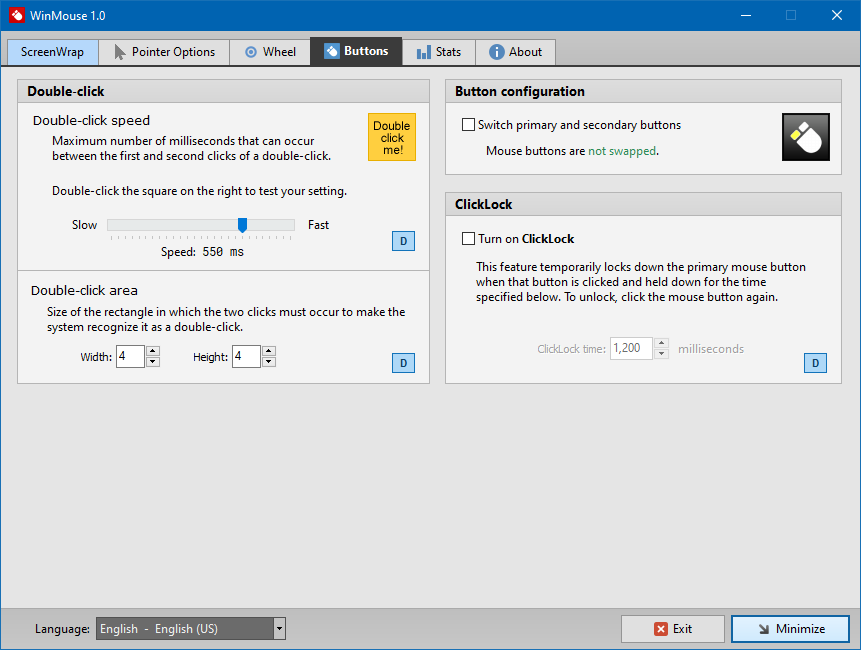
Task: Click the Width input field
Action: tap(130, 357)
